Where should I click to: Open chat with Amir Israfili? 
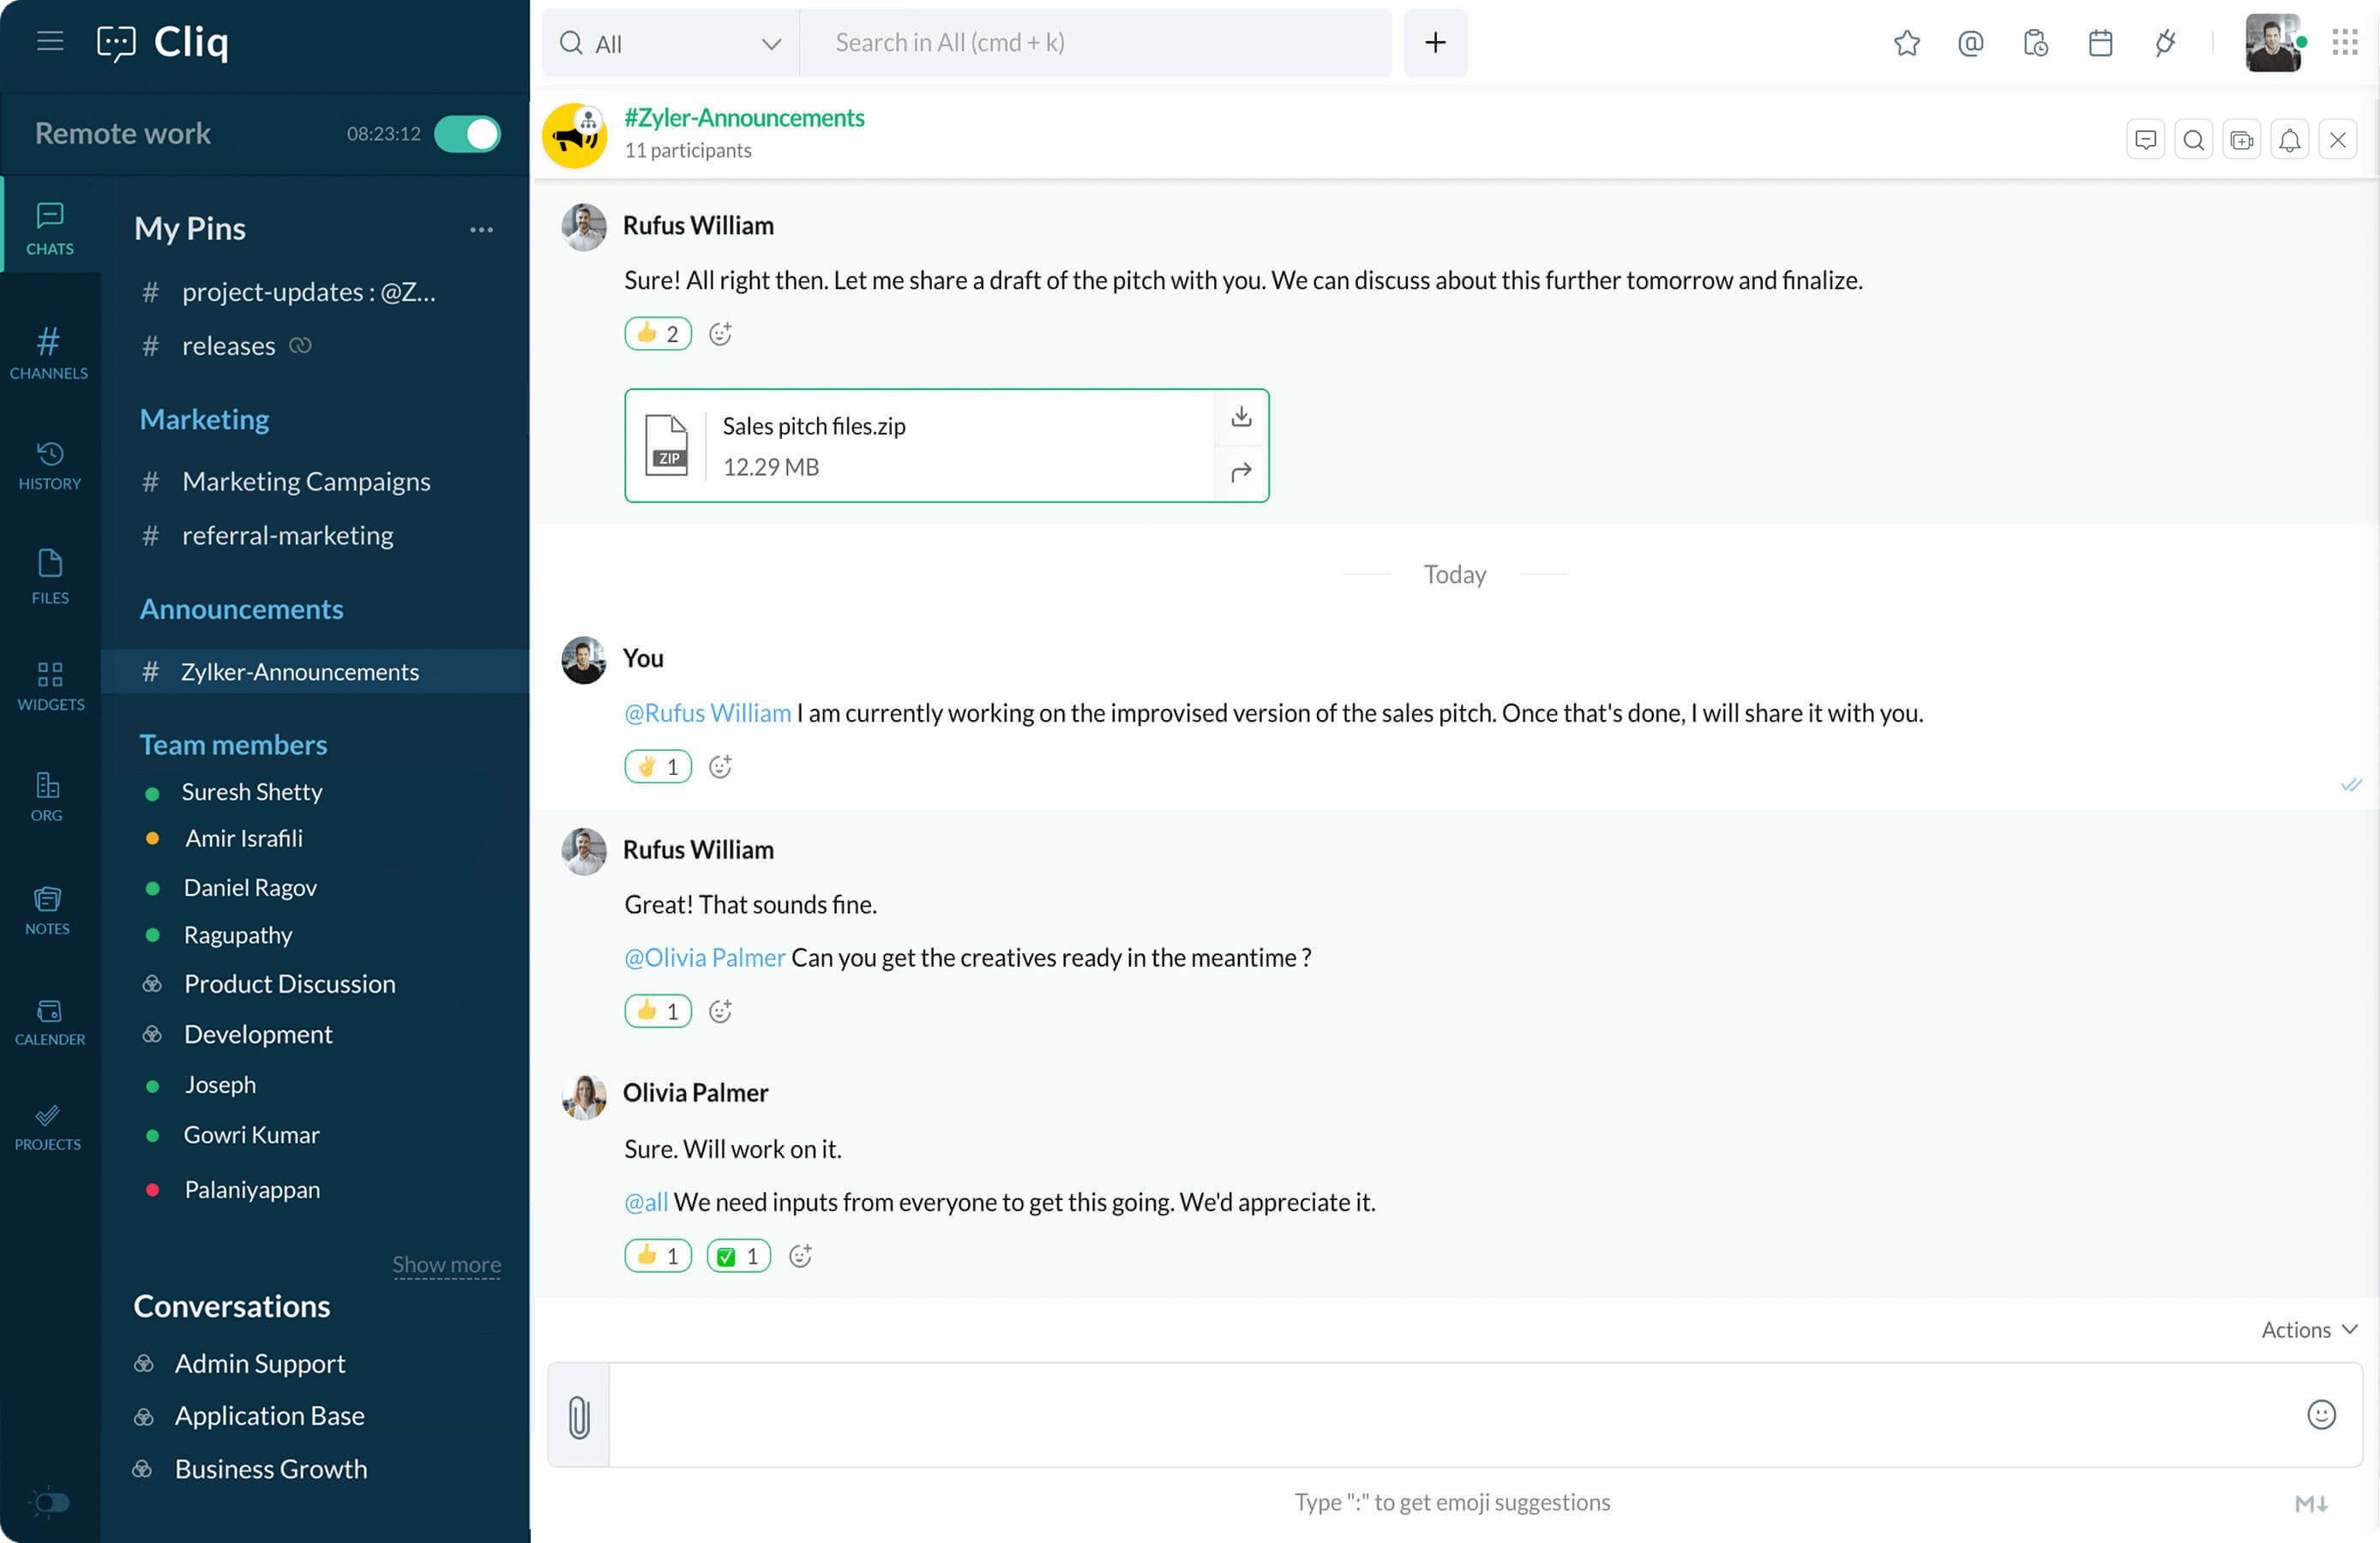(x=244, y=838)
